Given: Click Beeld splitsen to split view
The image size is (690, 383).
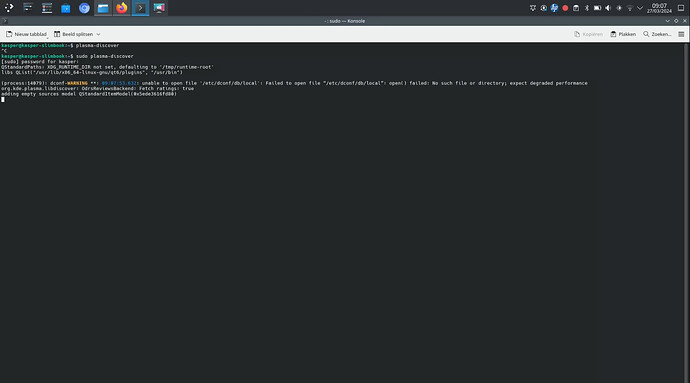Looking at the screenshot, I should coord(73,34).
